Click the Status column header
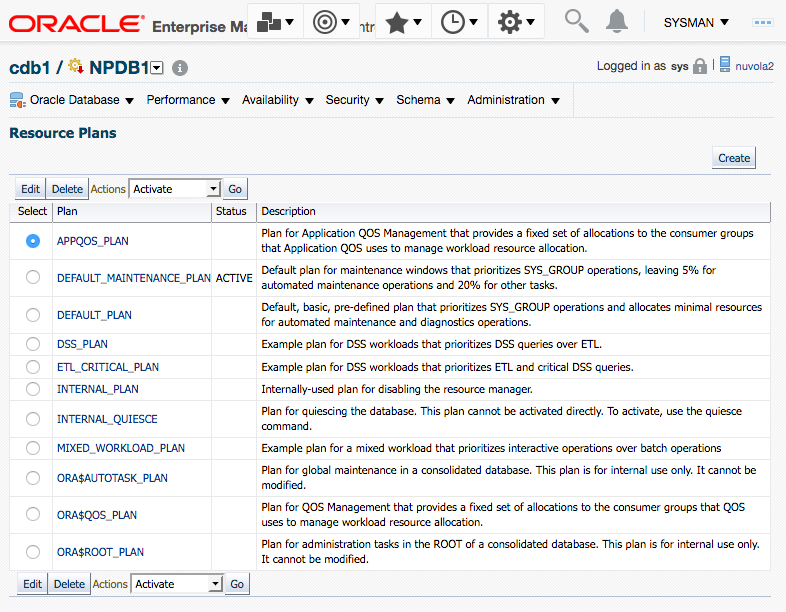The image size is (786, 612). (x=234, y=212)
